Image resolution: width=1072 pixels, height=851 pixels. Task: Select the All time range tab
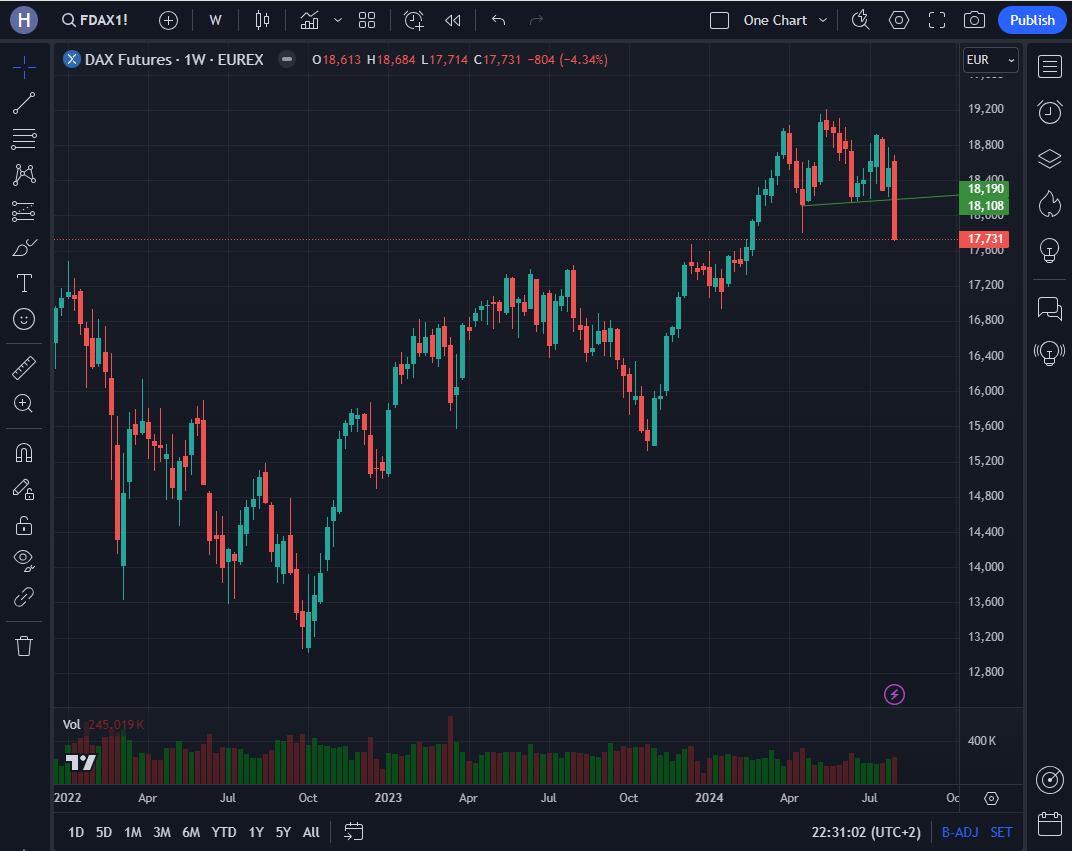tap(310, 831)
